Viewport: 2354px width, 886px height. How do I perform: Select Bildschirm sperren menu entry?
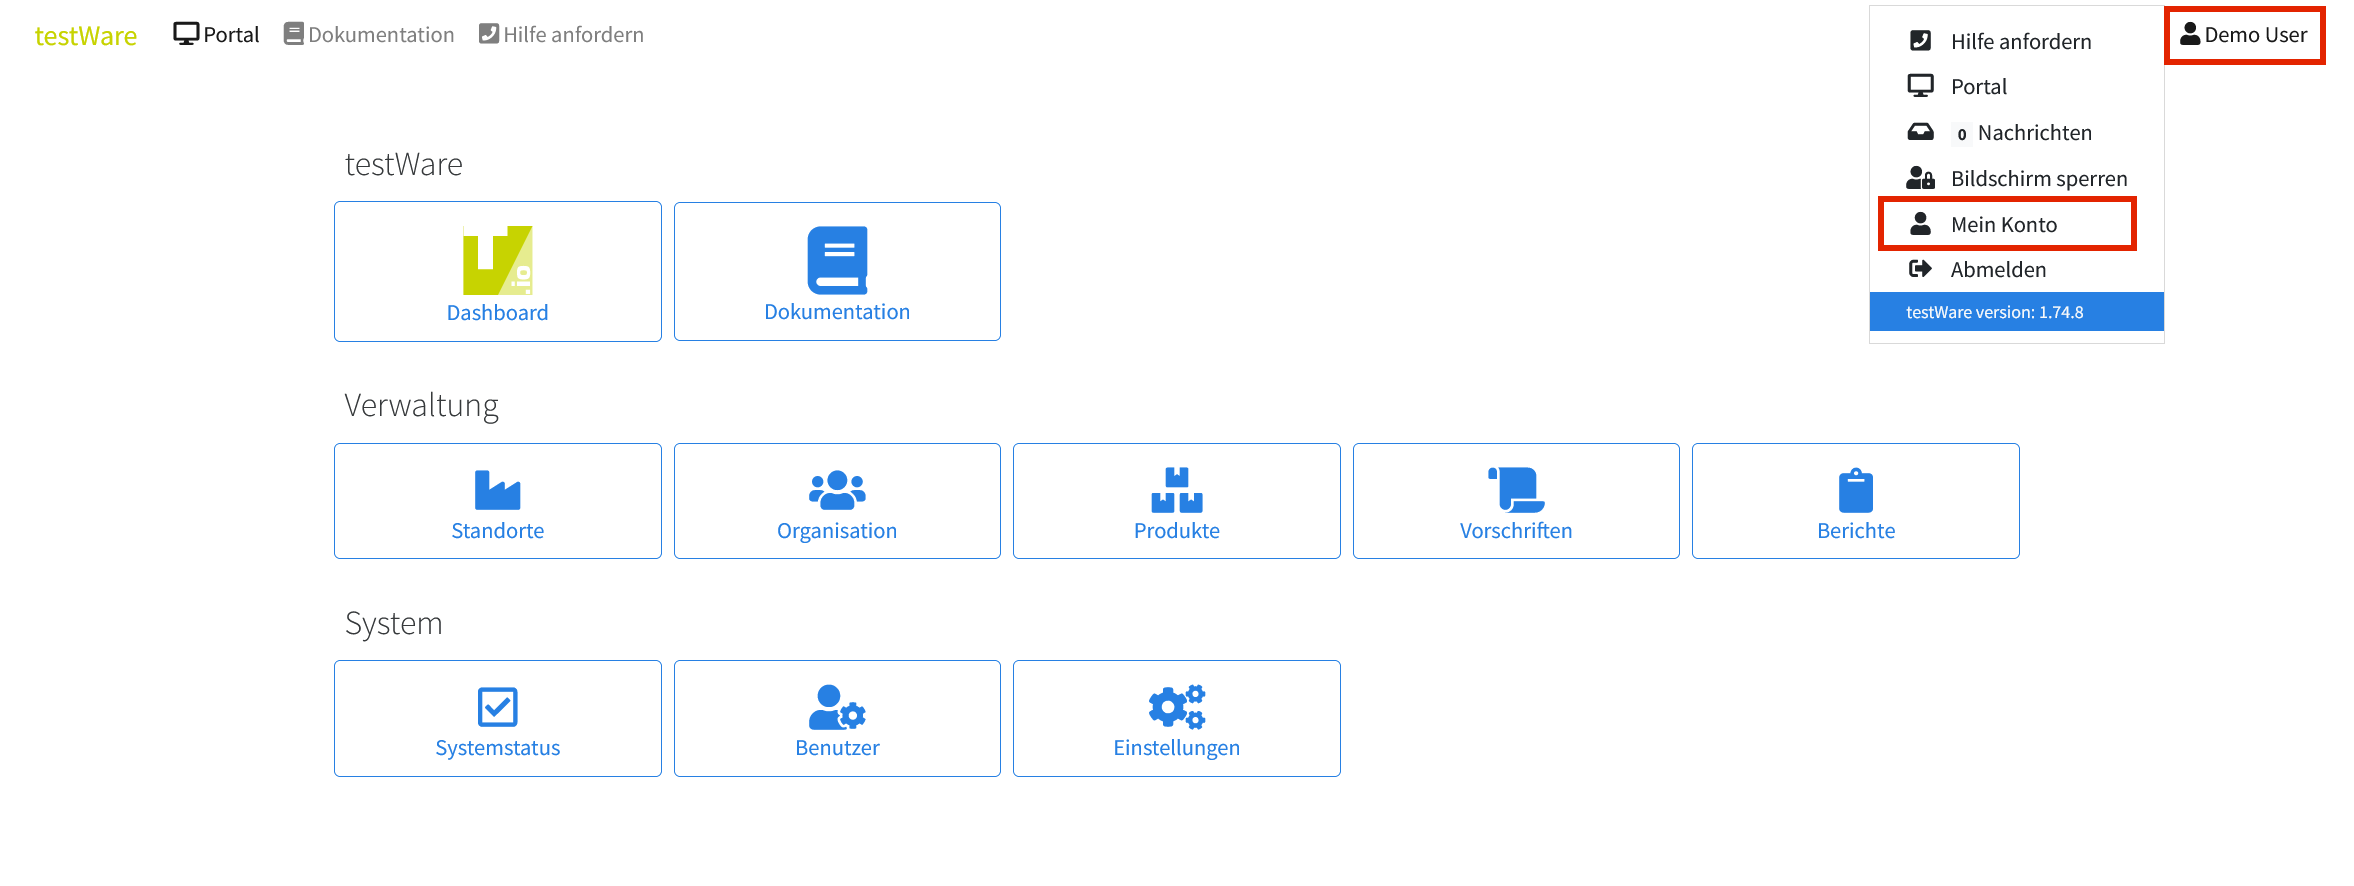click(x=2038, y=179)
